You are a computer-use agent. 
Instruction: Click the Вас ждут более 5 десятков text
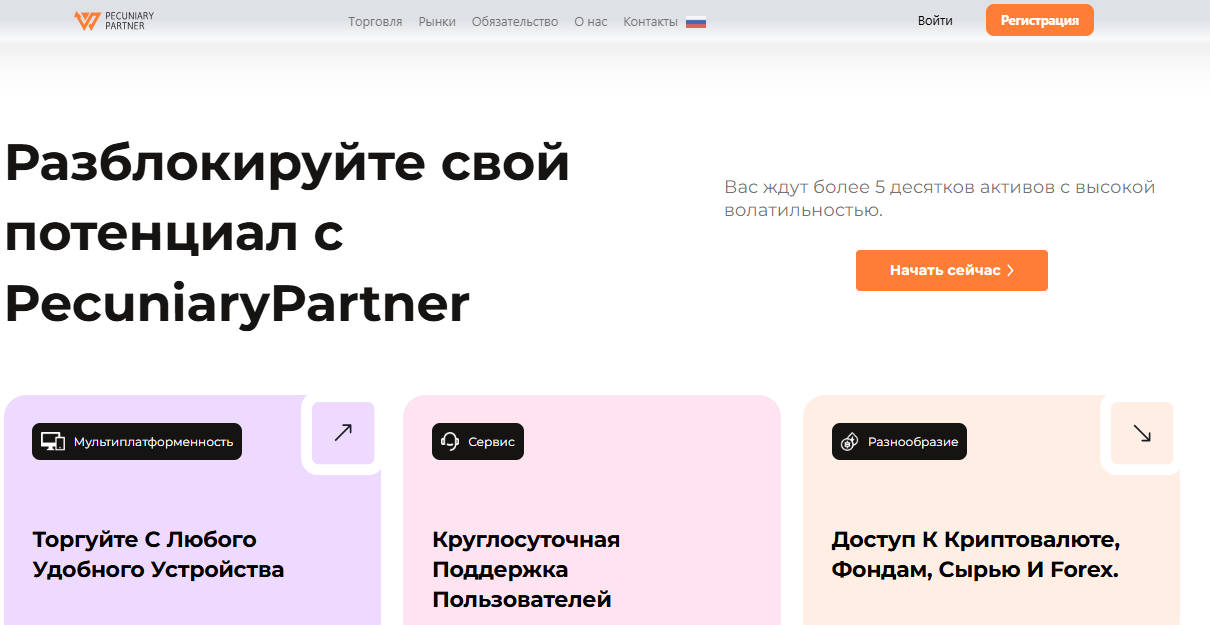[939, 198]
